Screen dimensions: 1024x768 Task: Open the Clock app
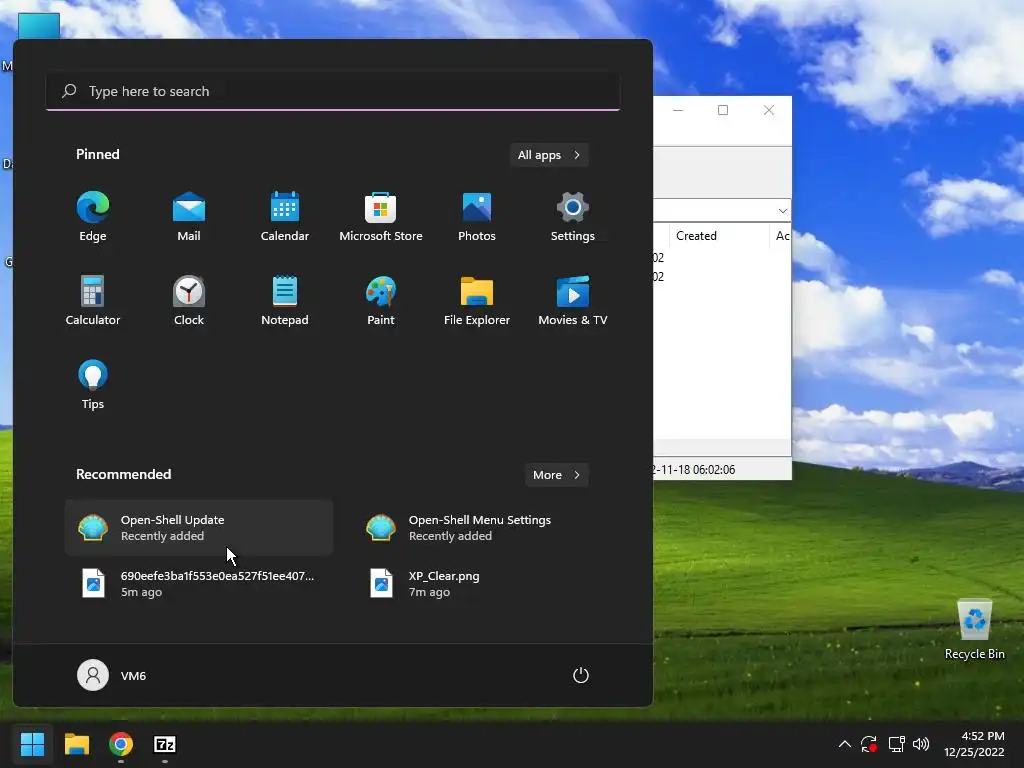[189, 300]
